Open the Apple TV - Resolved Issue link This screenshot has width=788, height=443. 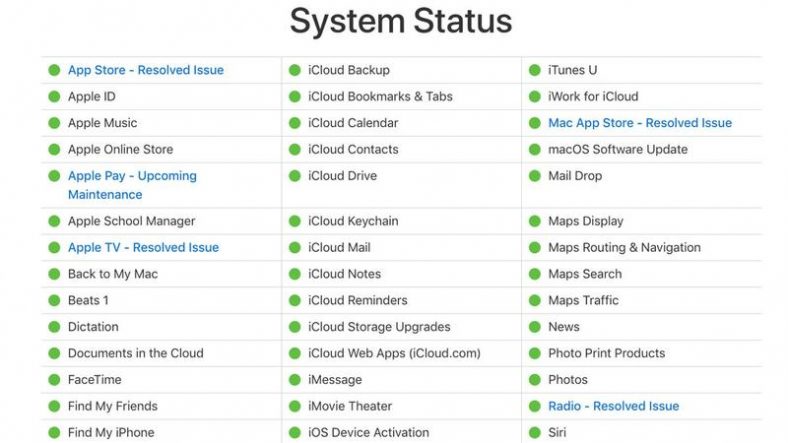pos(143,248)
